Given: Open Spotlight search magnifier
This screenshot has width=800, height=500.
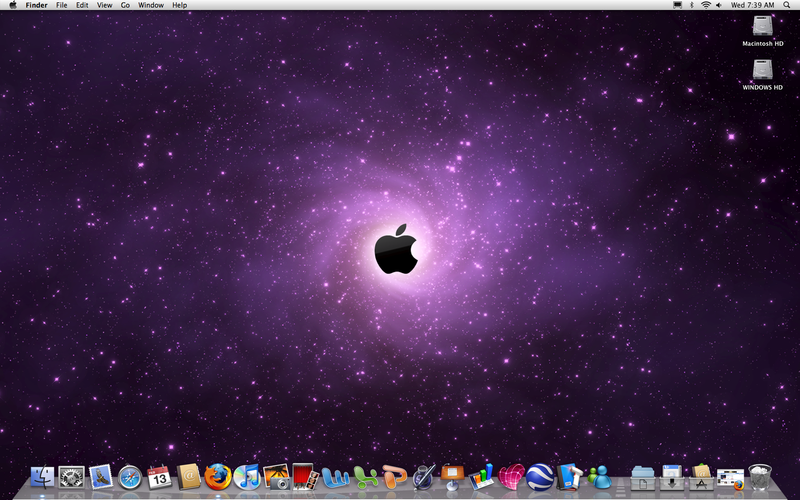Looking at the screenshot, I should click(787, 5).
